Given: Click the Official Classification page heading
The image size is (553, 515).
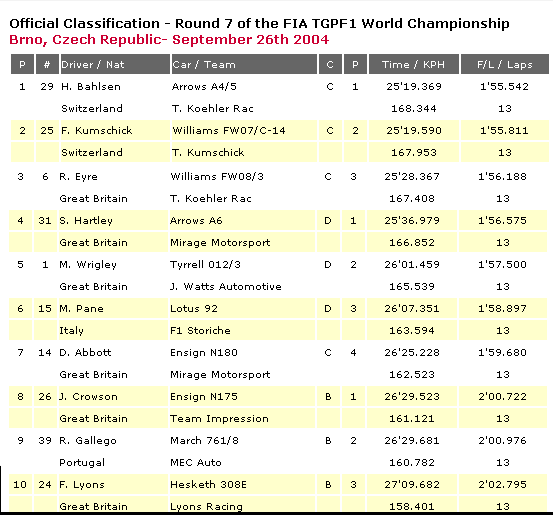Looking at the screenshot, I should [x=259, y=24].
